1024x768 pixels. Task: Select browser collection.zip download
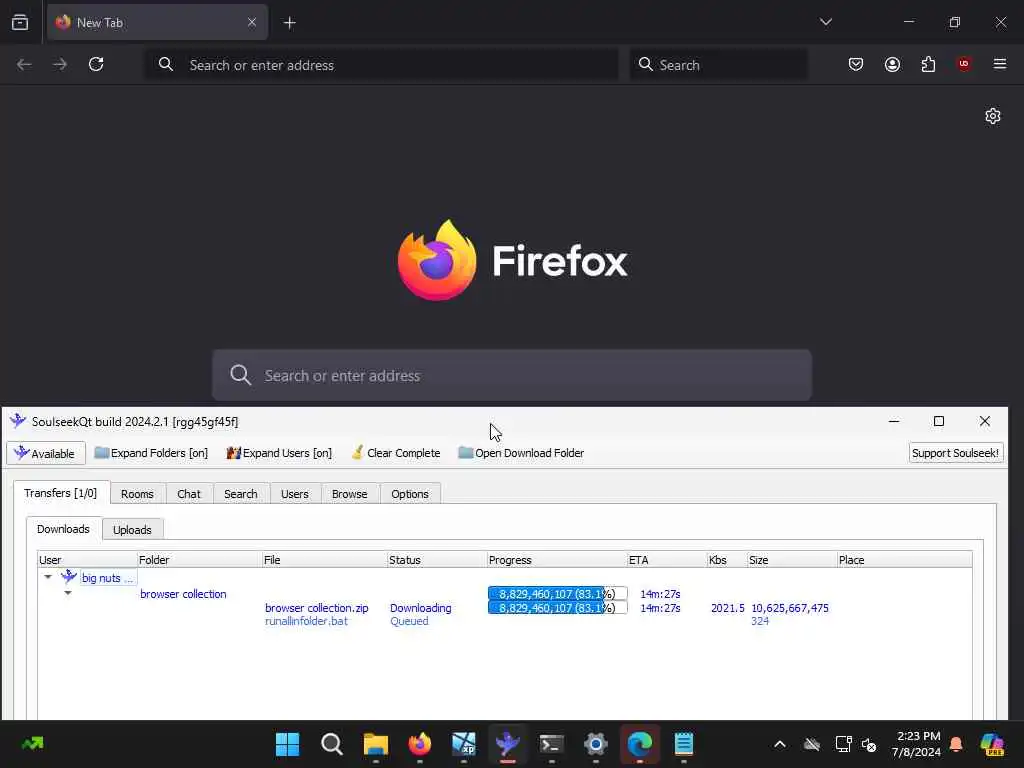317,608
